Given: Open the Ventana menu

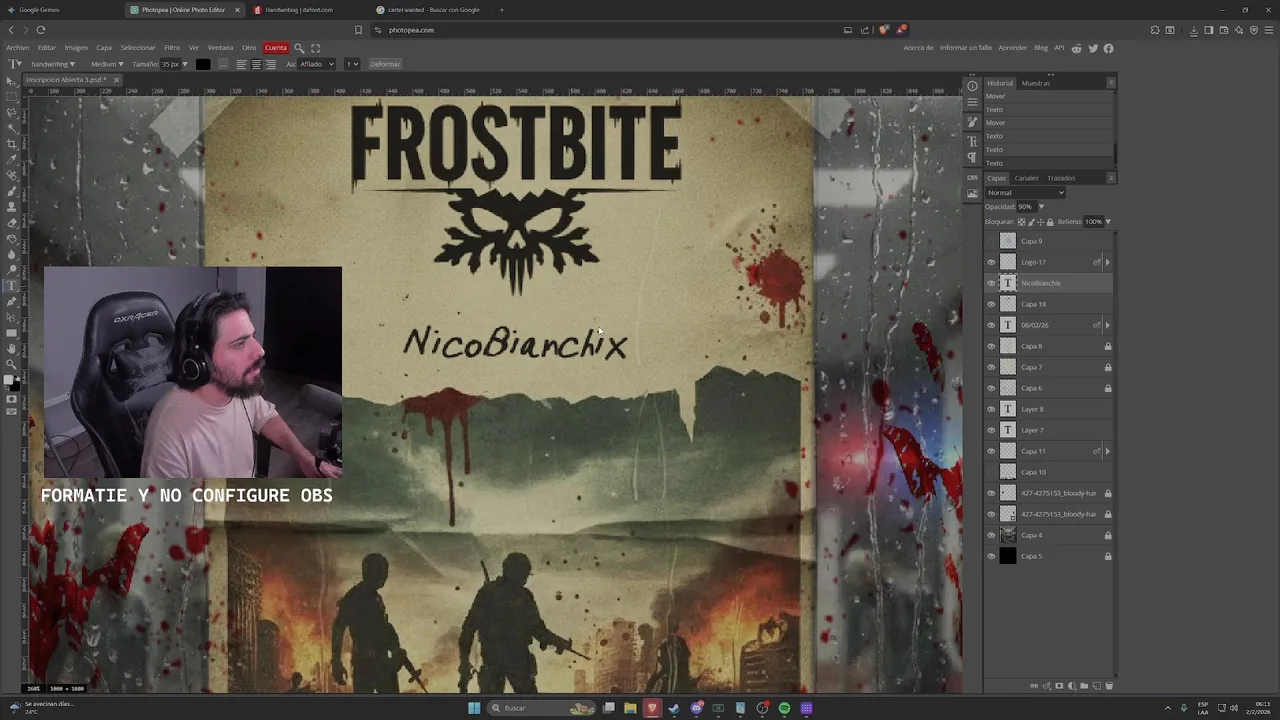Looking at the screenshot, I should pyautogui.click(x=220, y=48).
